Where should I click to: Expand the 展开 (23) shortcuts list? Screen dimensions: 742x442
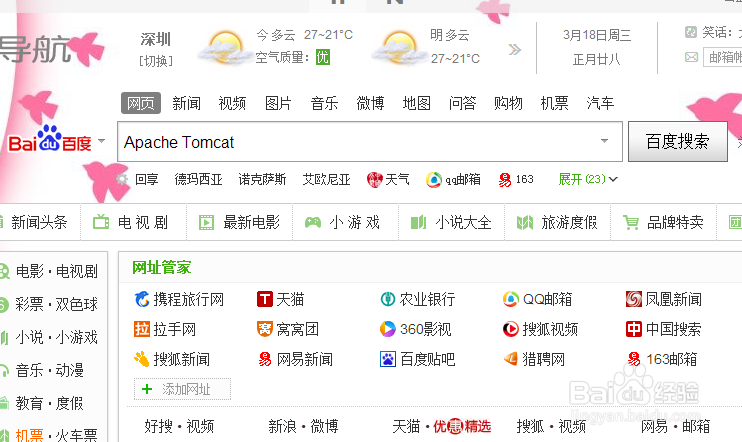point(588,179)
